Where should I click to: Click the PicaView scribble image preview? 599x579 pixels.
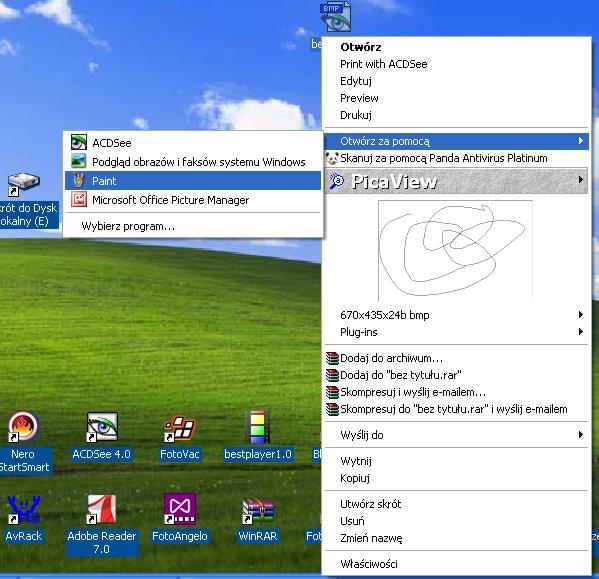[455, 251]
